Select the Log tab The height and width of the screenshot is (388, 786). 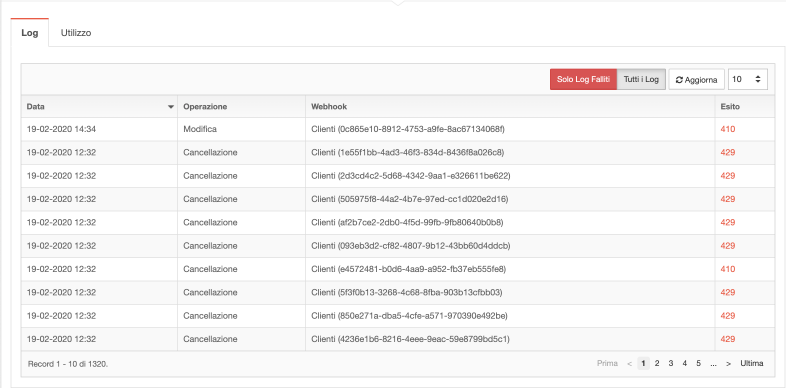(30, 33)
